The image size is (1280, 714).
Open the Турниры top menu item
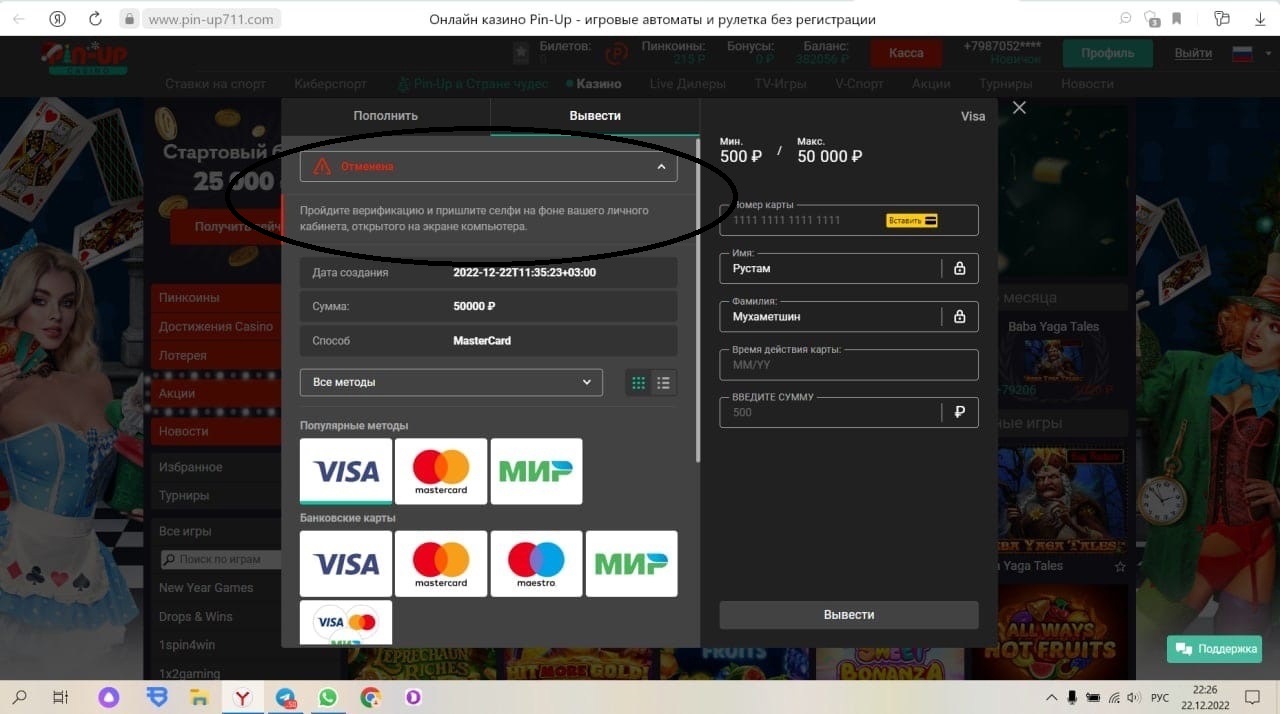pyautogui.click(x=1006, y=84)
